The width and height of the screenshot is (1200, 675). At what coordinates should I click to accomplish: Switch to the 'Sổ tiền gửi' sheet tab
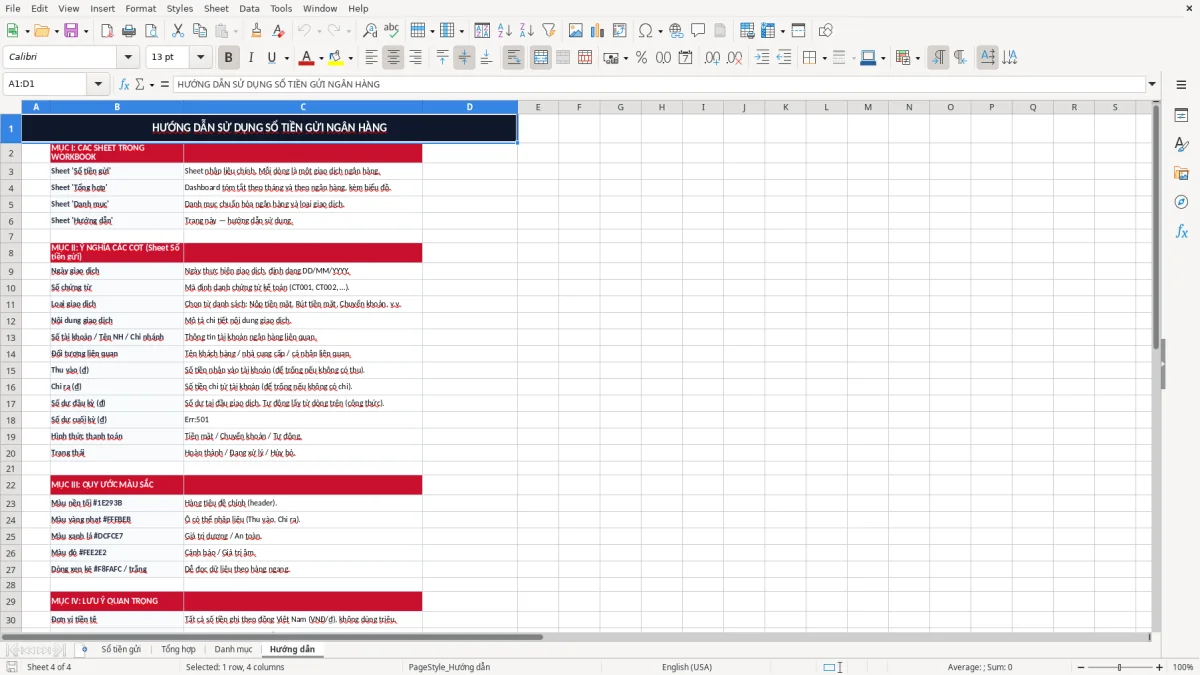pos(121,649)
